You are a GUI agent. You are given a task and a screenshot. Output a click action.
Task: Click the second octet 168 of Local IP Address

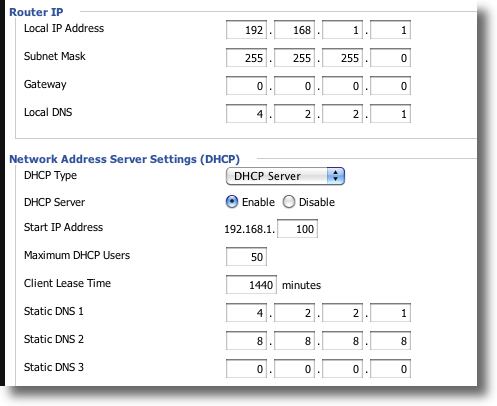pyautogui.click(x=294, y=30)
